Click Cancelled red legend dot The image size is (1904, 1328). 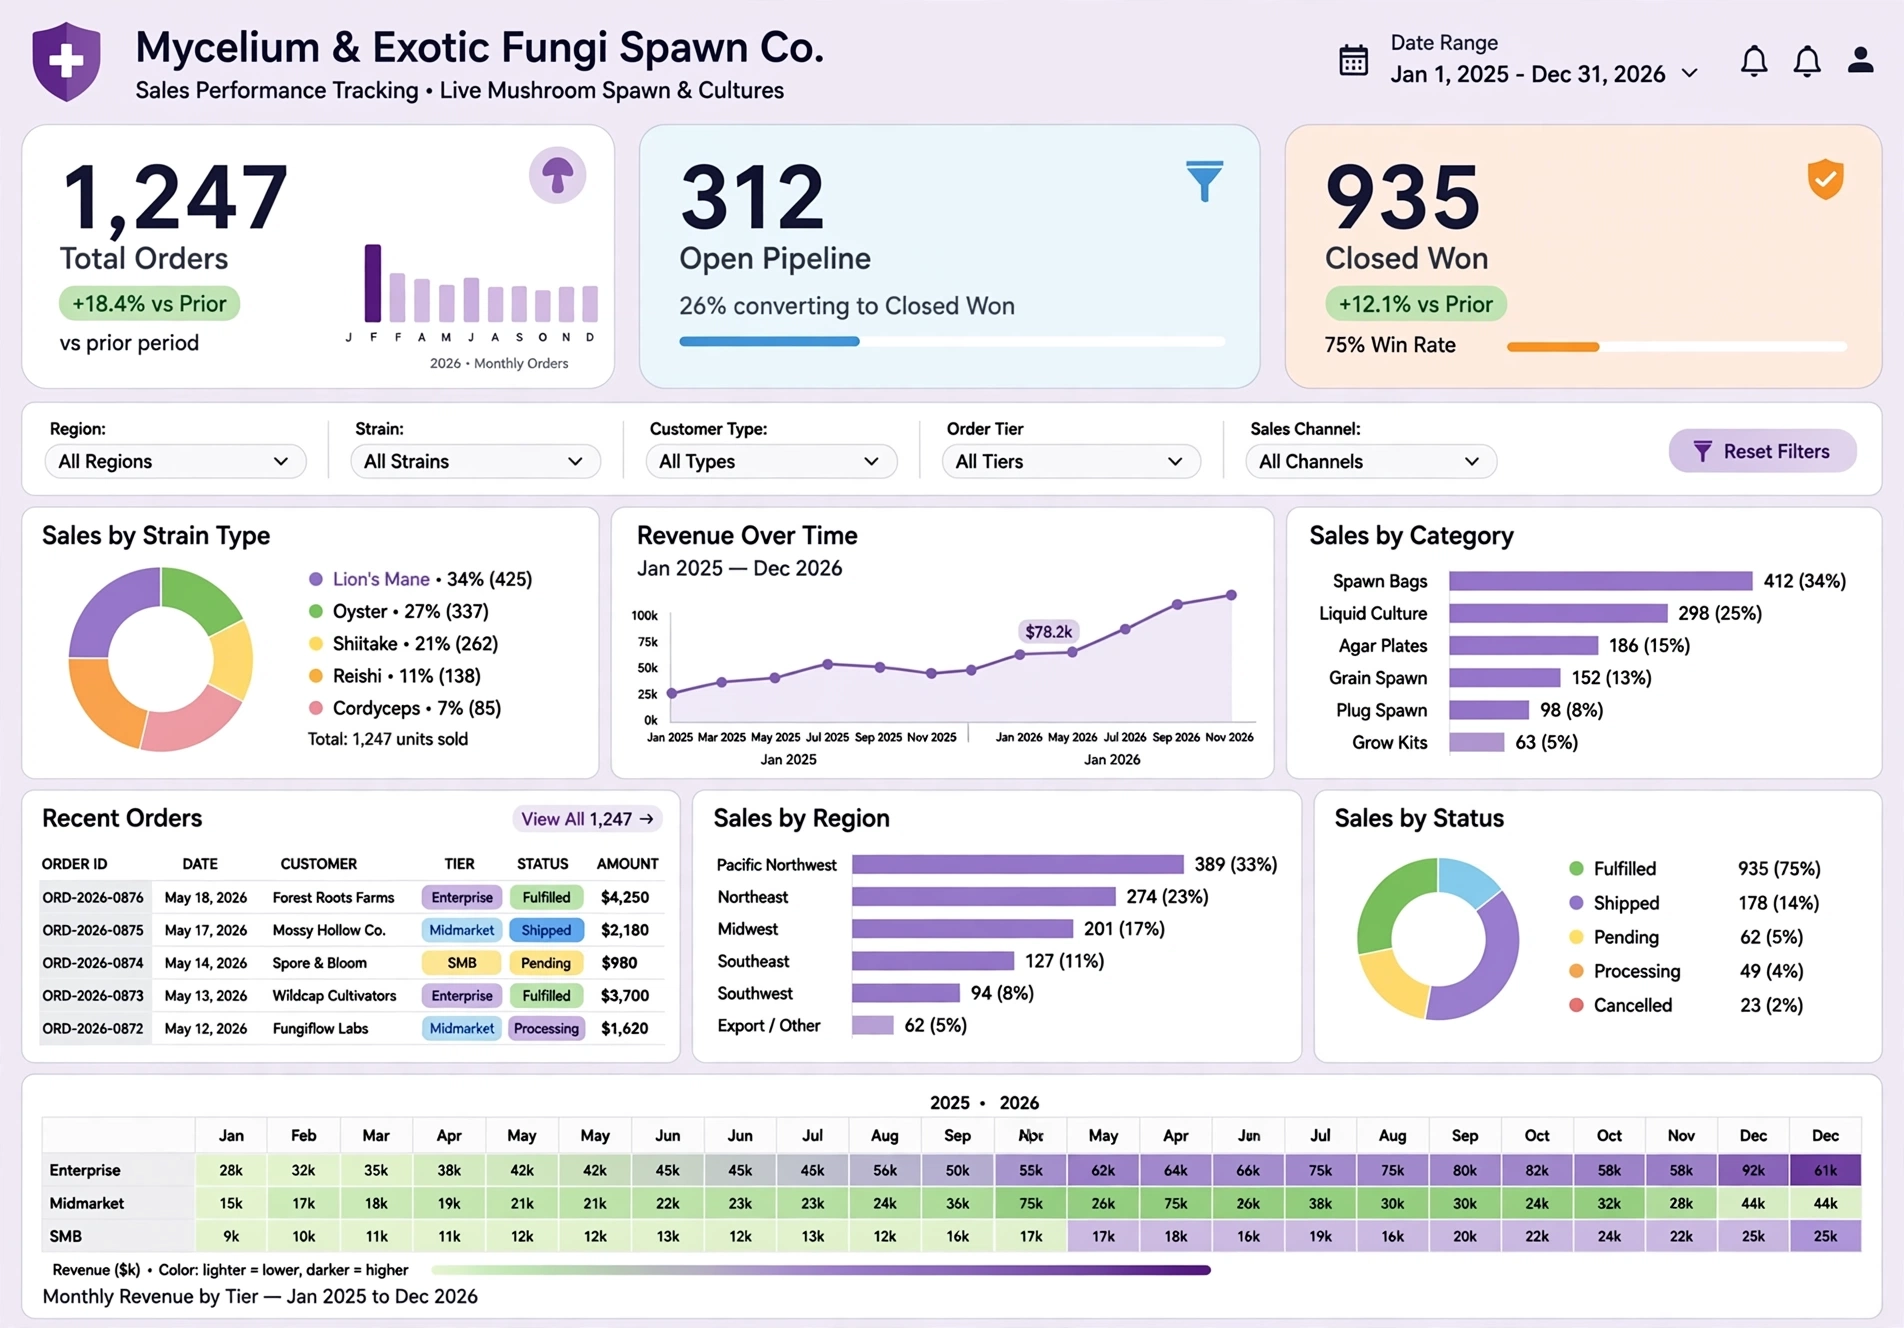tap(1576, 1005)
